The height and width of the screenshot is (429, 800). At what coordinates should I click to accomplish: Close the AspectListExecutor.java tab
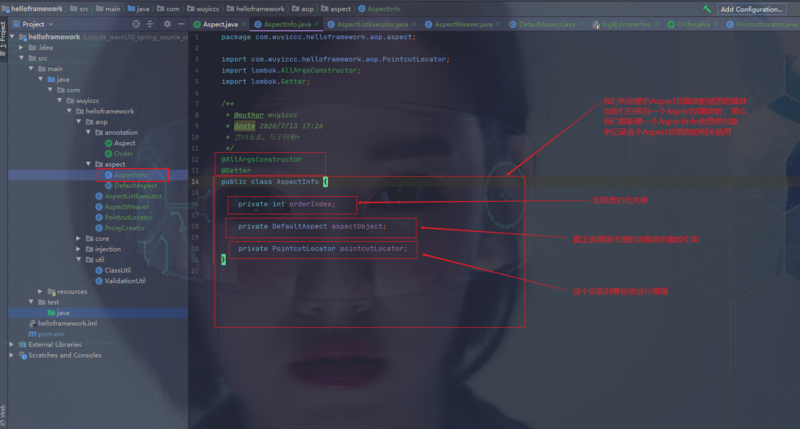click(x=414, y=24)
